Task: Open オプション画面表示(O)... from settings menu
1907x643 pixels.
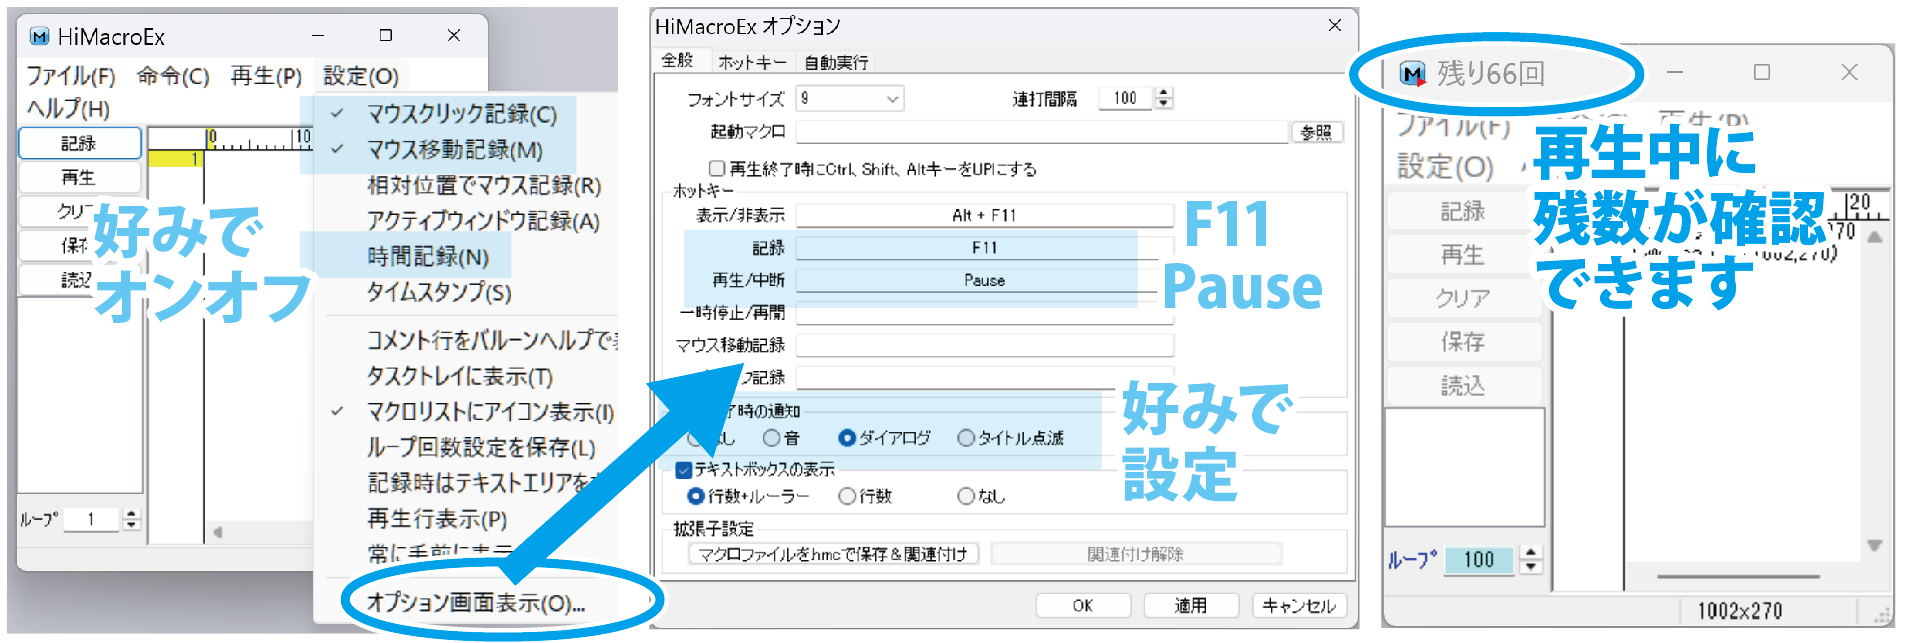Action: click(476, 603)
